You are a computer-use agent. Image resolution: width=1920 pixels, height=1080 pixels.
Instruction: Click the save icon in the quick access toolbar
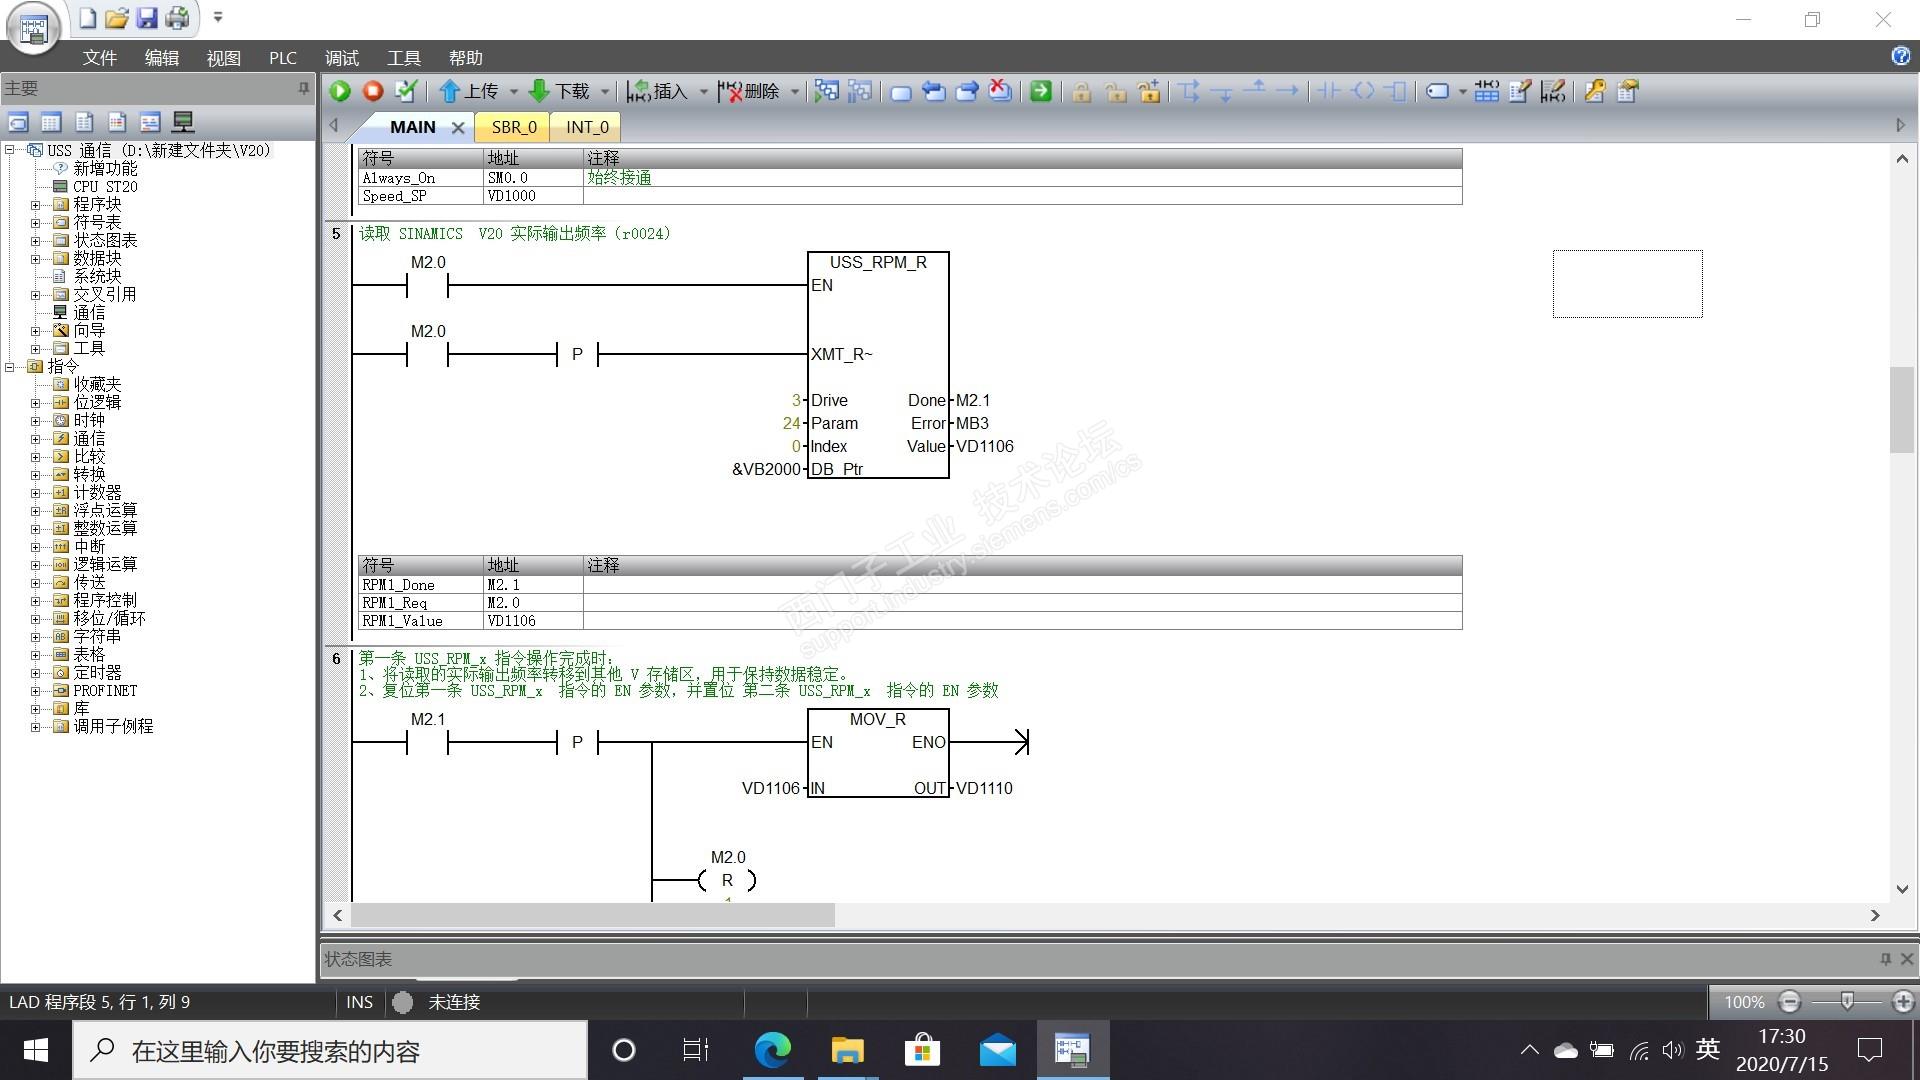click(147, 18)
